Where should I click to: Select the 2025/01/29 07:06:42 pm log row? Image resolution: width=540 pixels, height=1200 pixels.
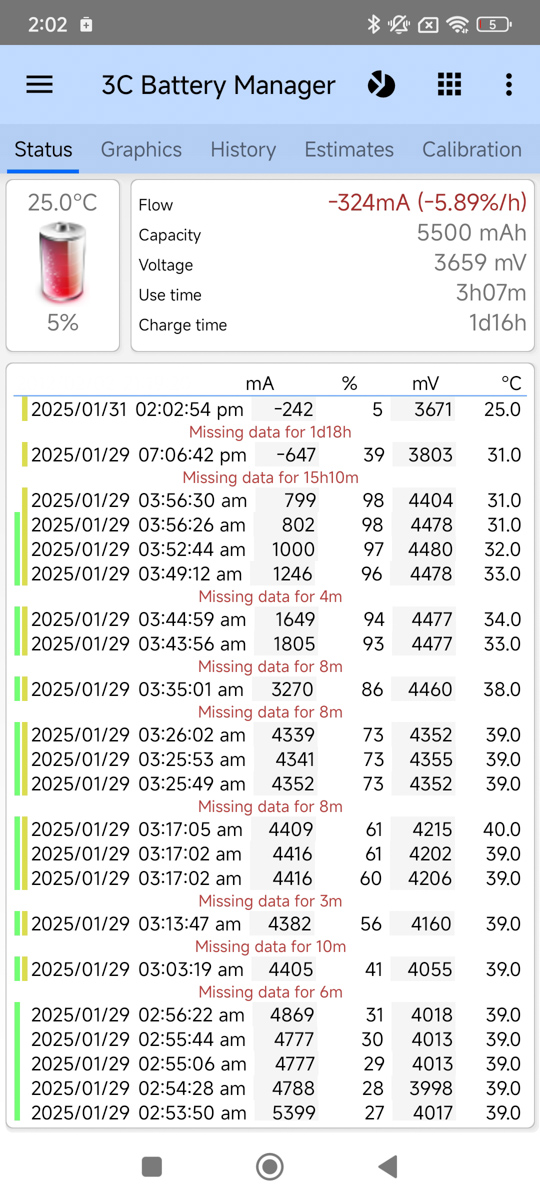(270, 455)
